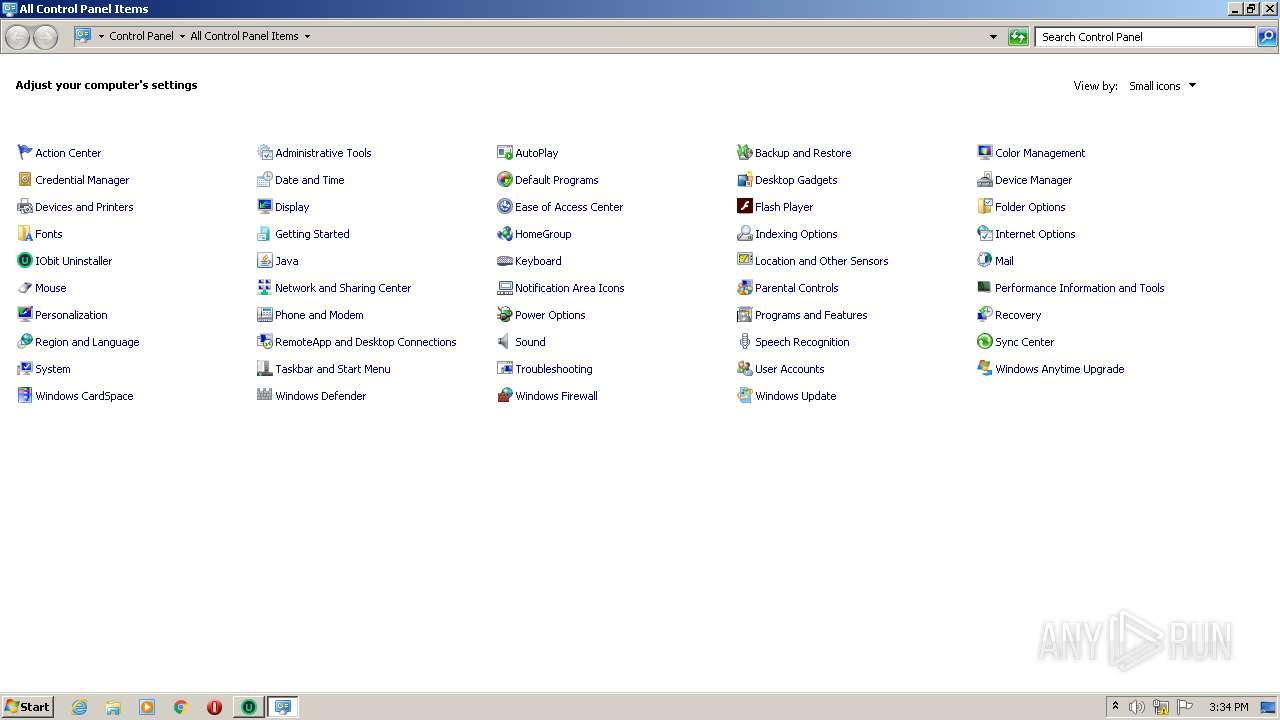Screen dimensions: 1280x720
Task: Open Region and Language link
Action: pos(87,342)
